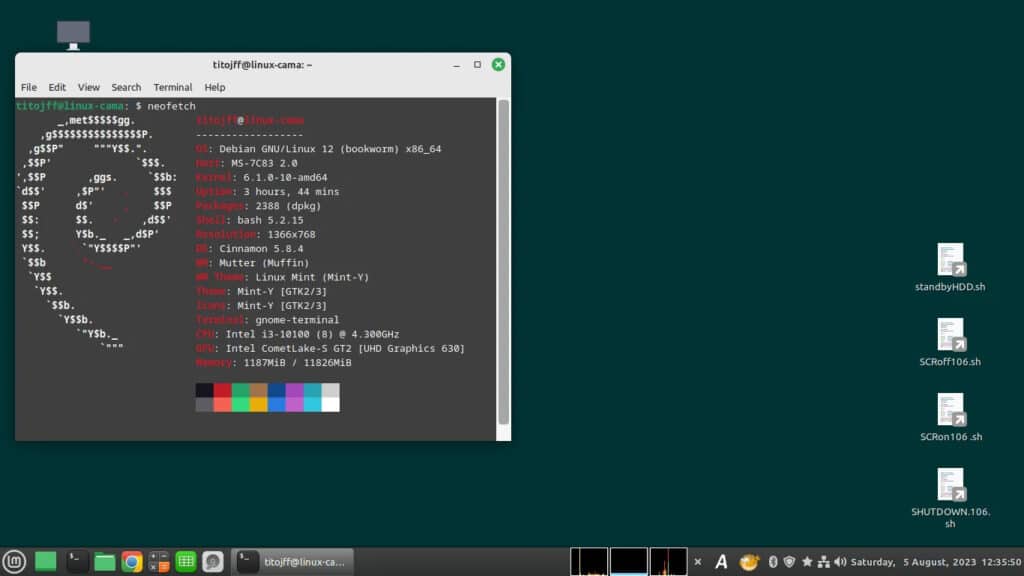Image resolution: width=1024 pixels, height=576 pixels.
Task: Open the sound volume applet
Action: click(x=840, y=562)
